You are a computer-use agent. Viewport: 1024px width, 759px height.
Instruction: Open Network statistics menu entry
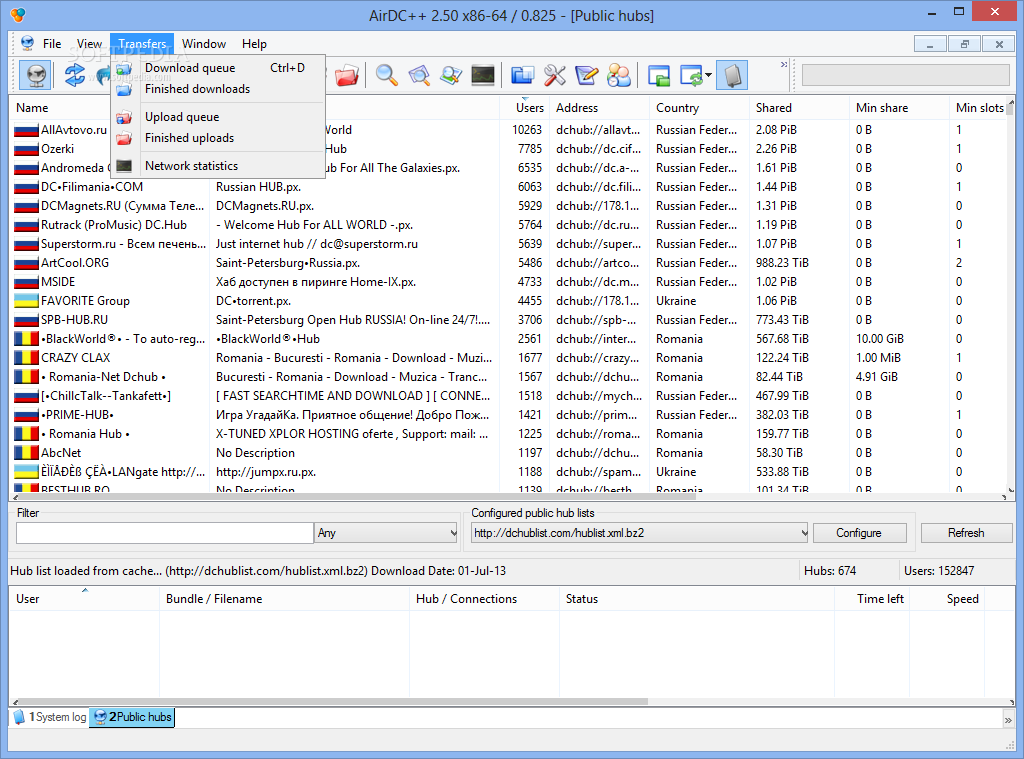click(x=218, y=166)
